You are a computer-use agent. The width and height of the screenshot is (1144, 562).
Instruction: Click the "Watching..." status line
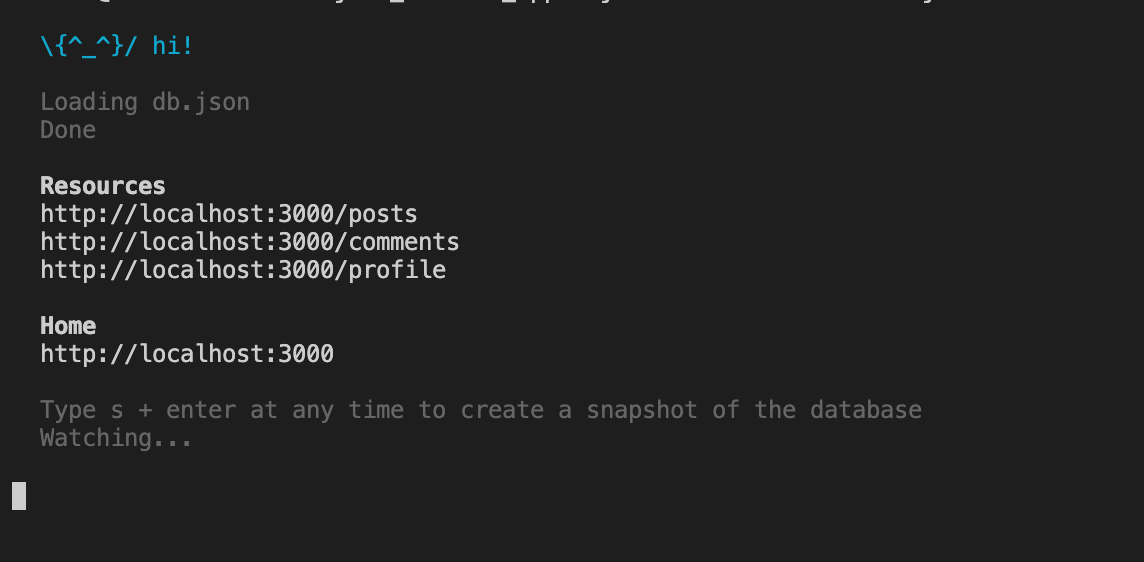pyautogui.click(x=116, y=438)
